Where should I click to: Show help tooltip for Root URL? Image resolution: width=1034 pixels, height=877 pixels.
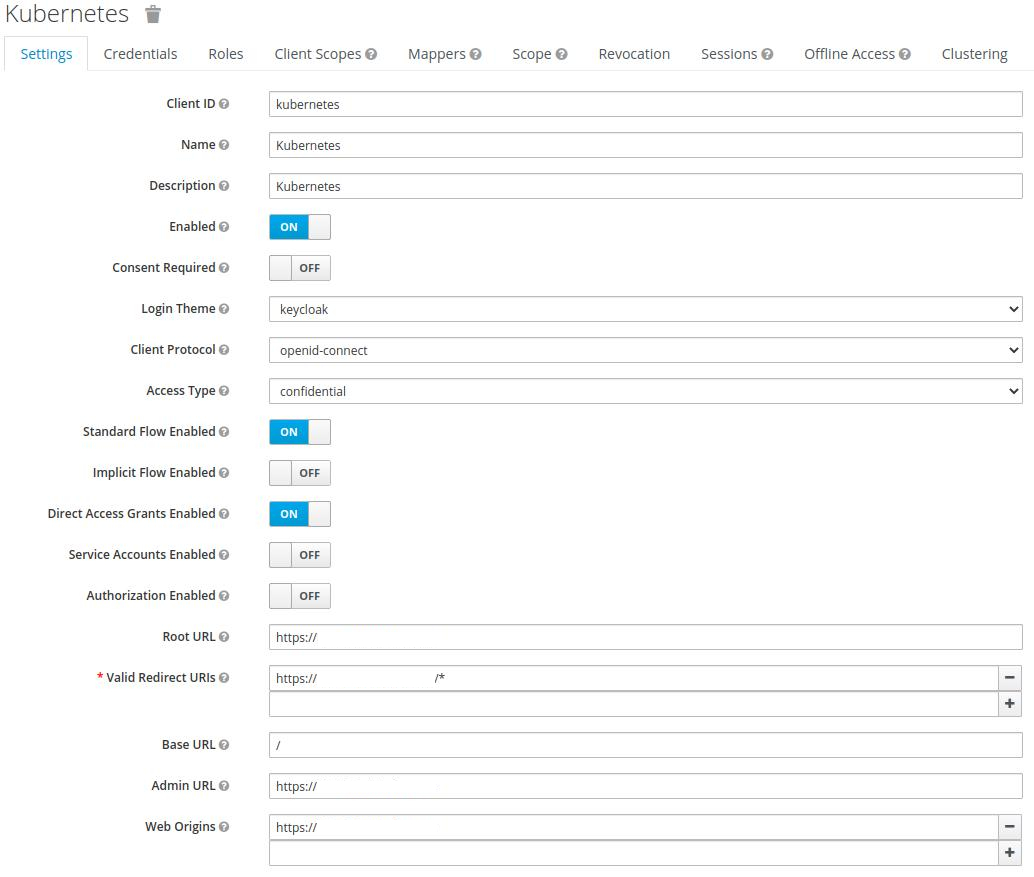click(224, 636)
